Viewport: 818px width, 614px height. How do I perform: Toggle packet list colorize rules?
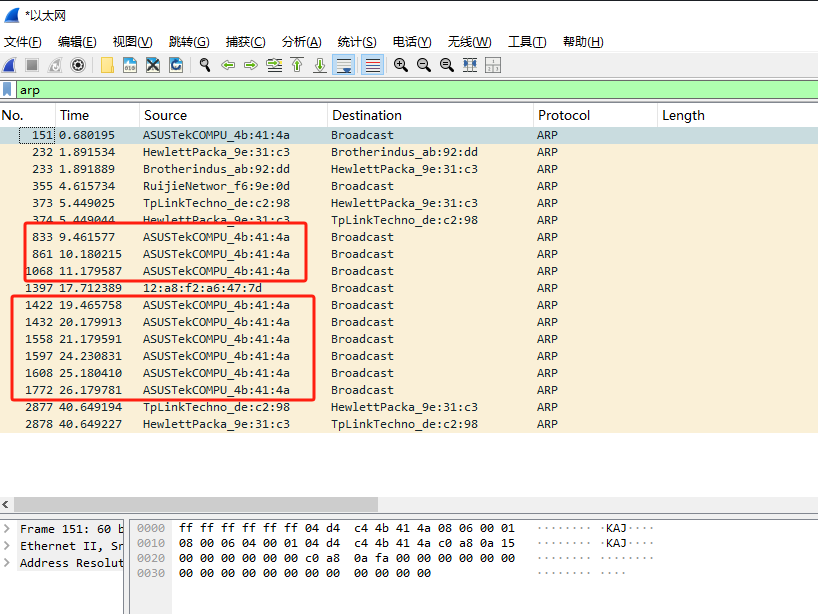click(x=372, y=65)
